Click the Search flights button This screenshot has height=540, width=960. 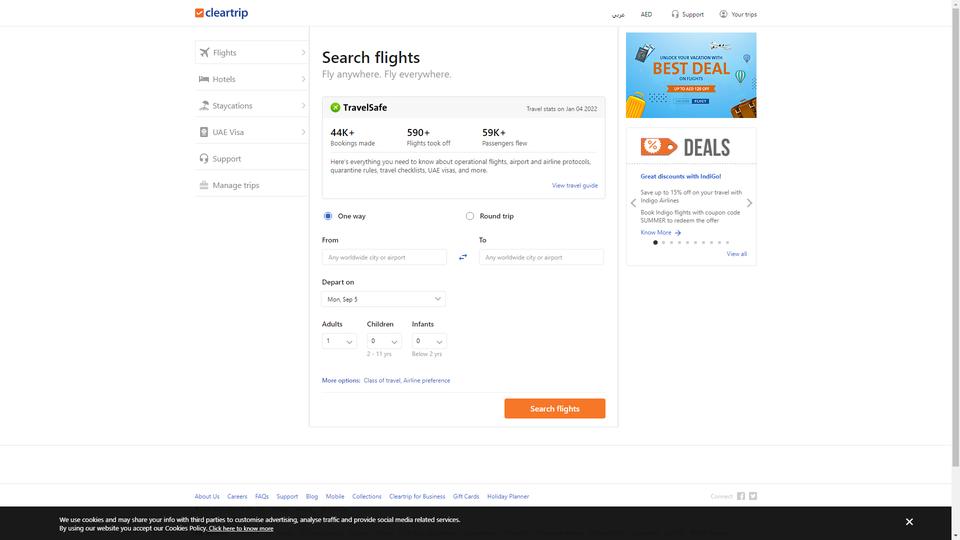click(x=555, y=408)
